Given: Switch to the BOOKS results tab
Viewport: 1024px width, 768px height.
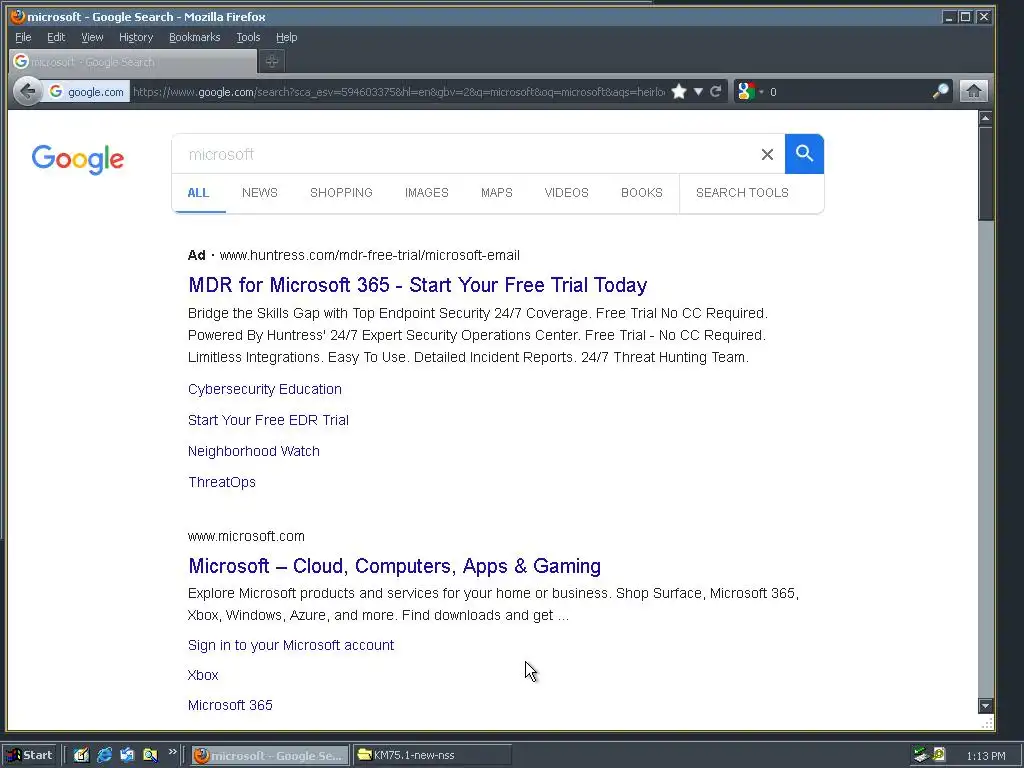Looking at the screenshot, I should (641, 193).
